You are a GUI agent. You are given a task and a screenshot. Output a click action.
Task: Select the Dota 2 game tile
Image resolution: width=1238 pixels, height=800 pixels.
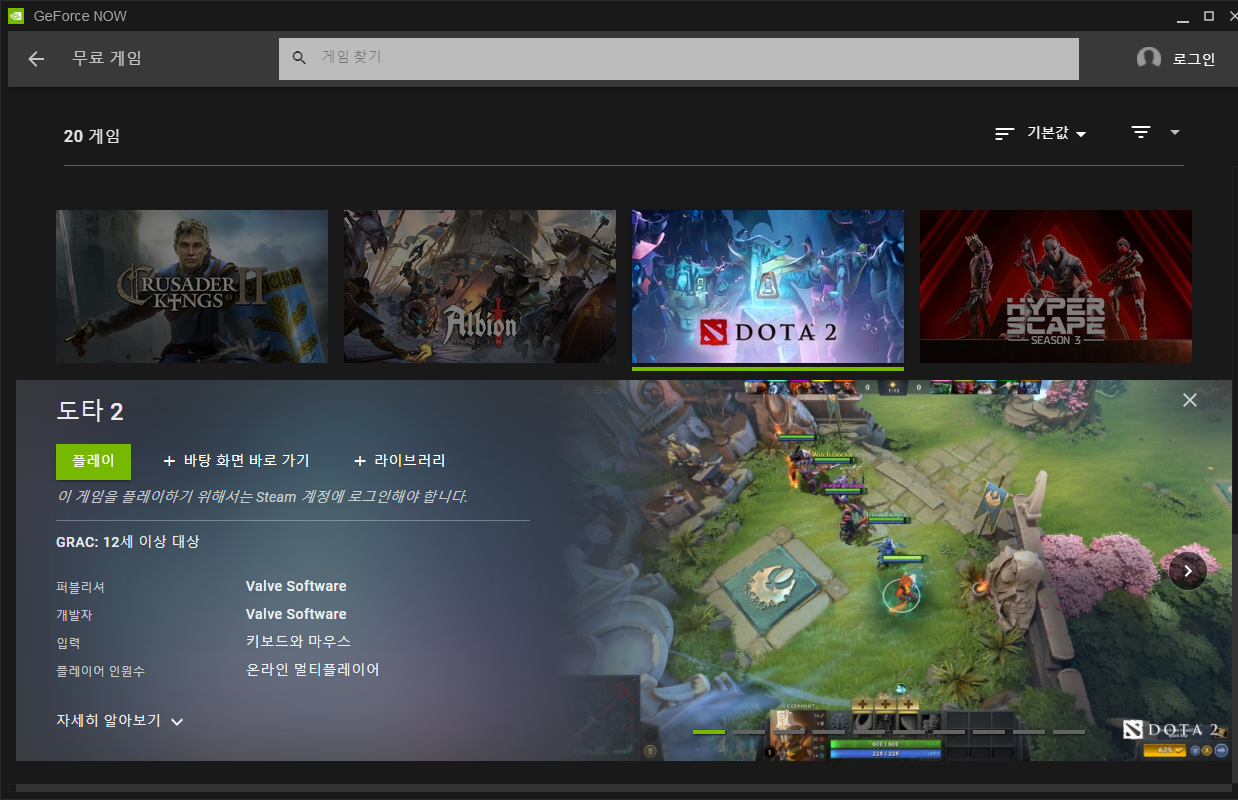click(768, 286)
